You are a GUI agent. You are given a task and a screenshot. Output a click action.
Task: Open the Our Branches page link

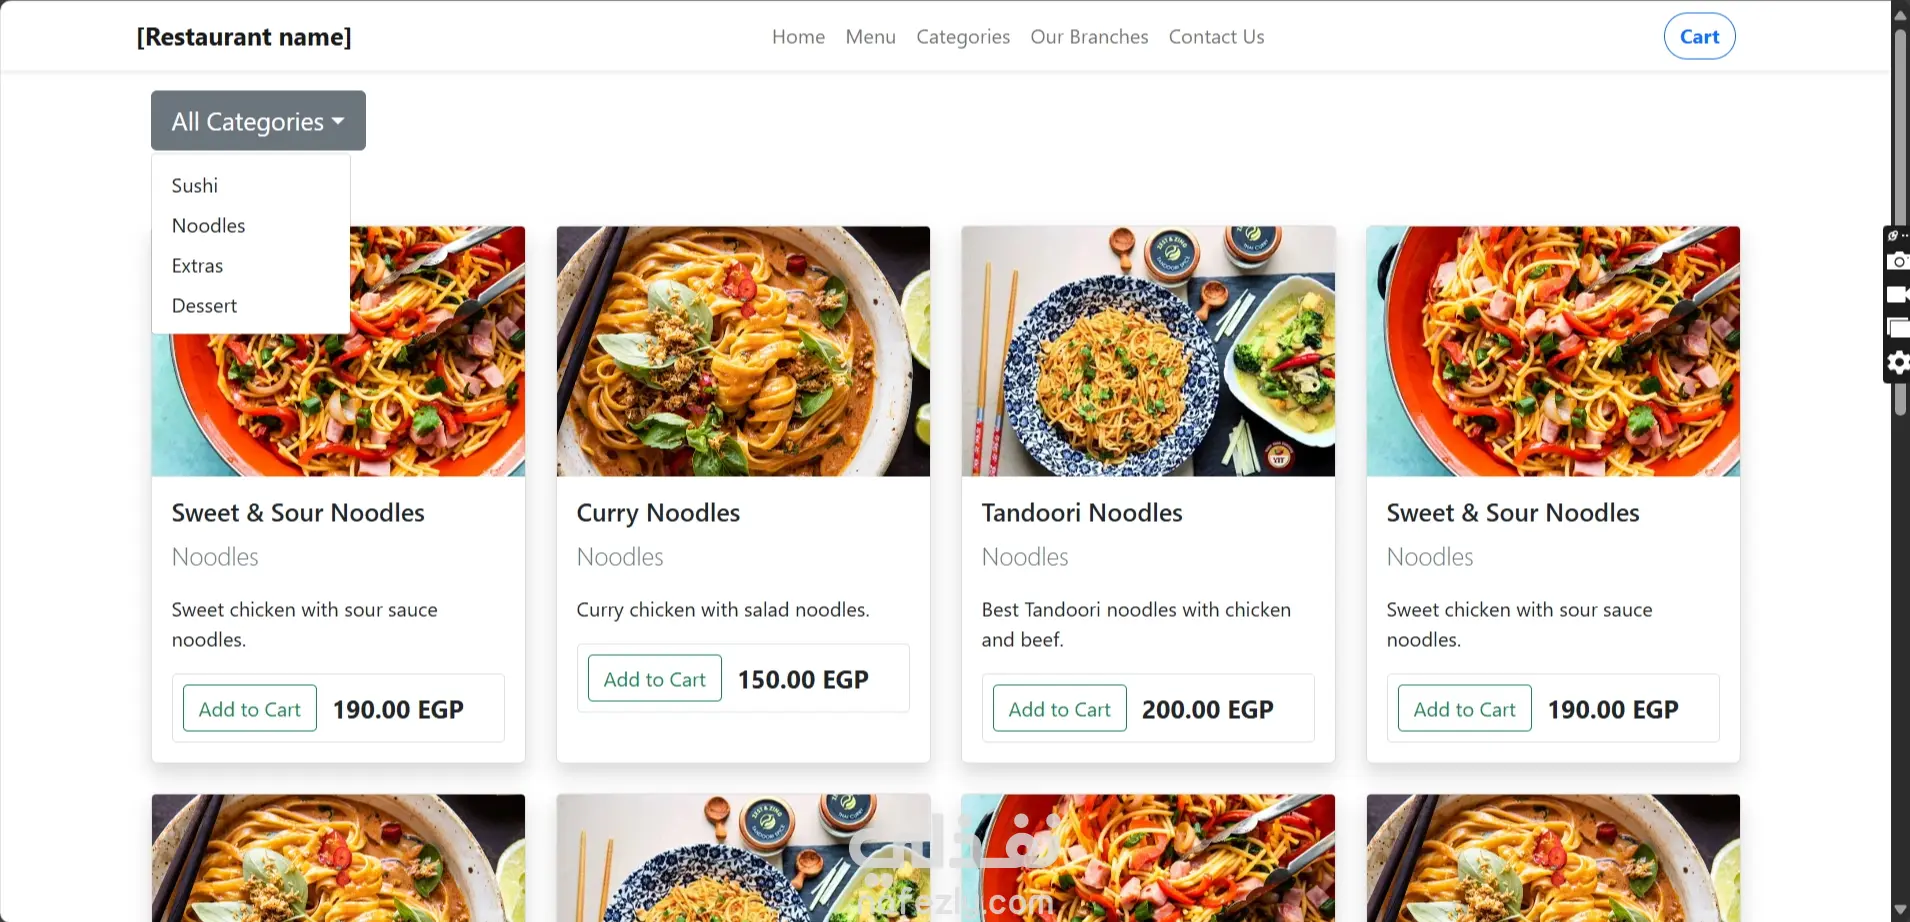(x=1089, y=37)
